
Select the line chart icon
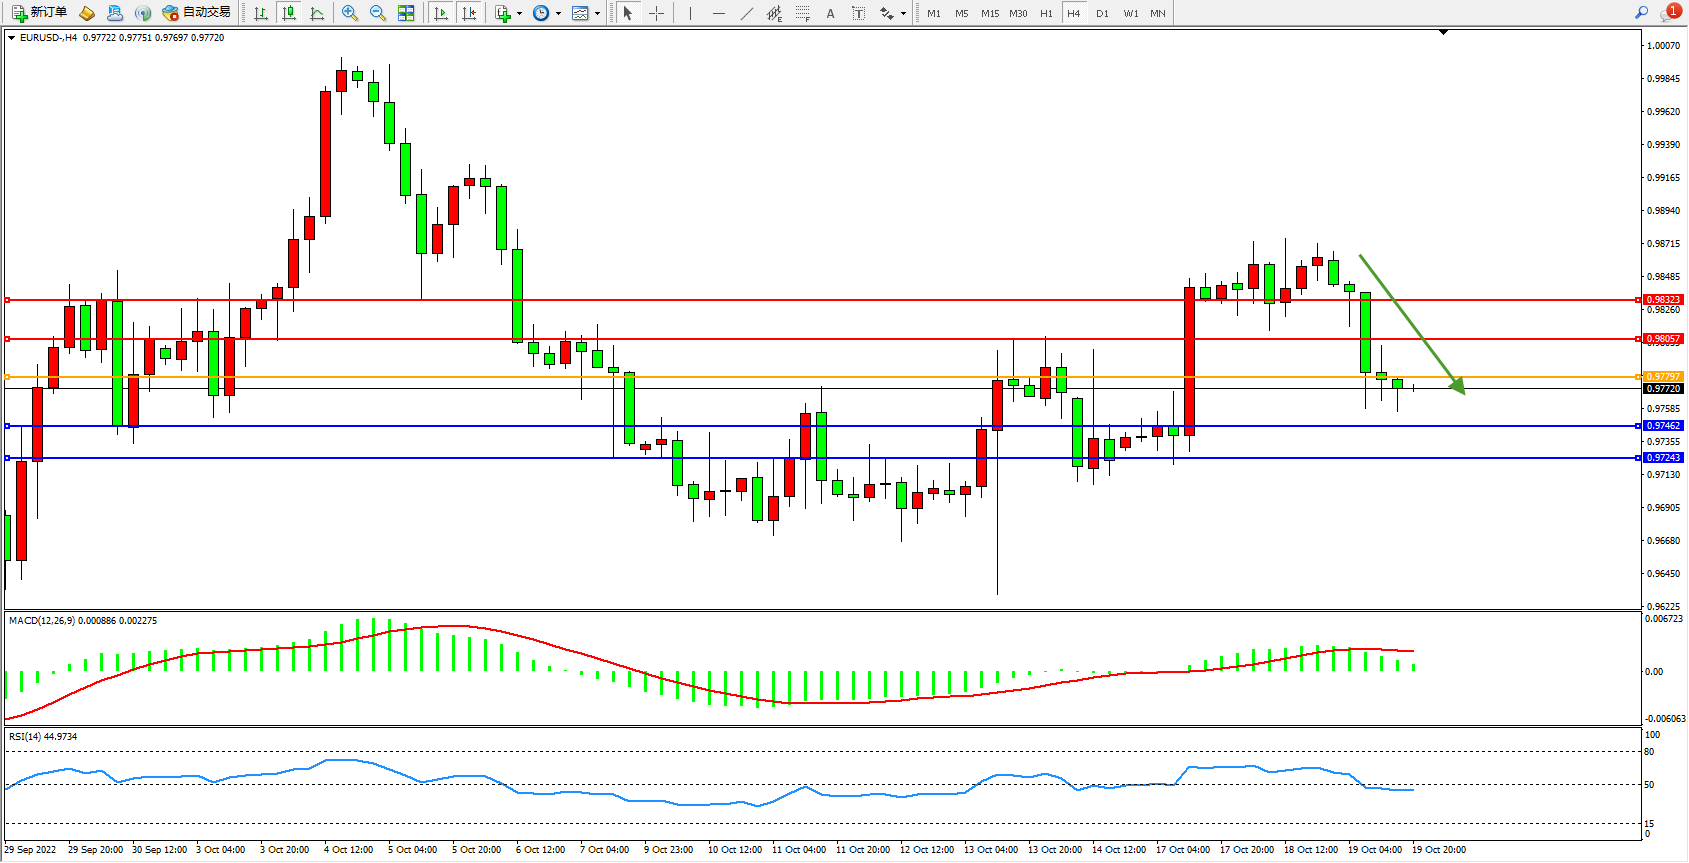tap(317, 13)
